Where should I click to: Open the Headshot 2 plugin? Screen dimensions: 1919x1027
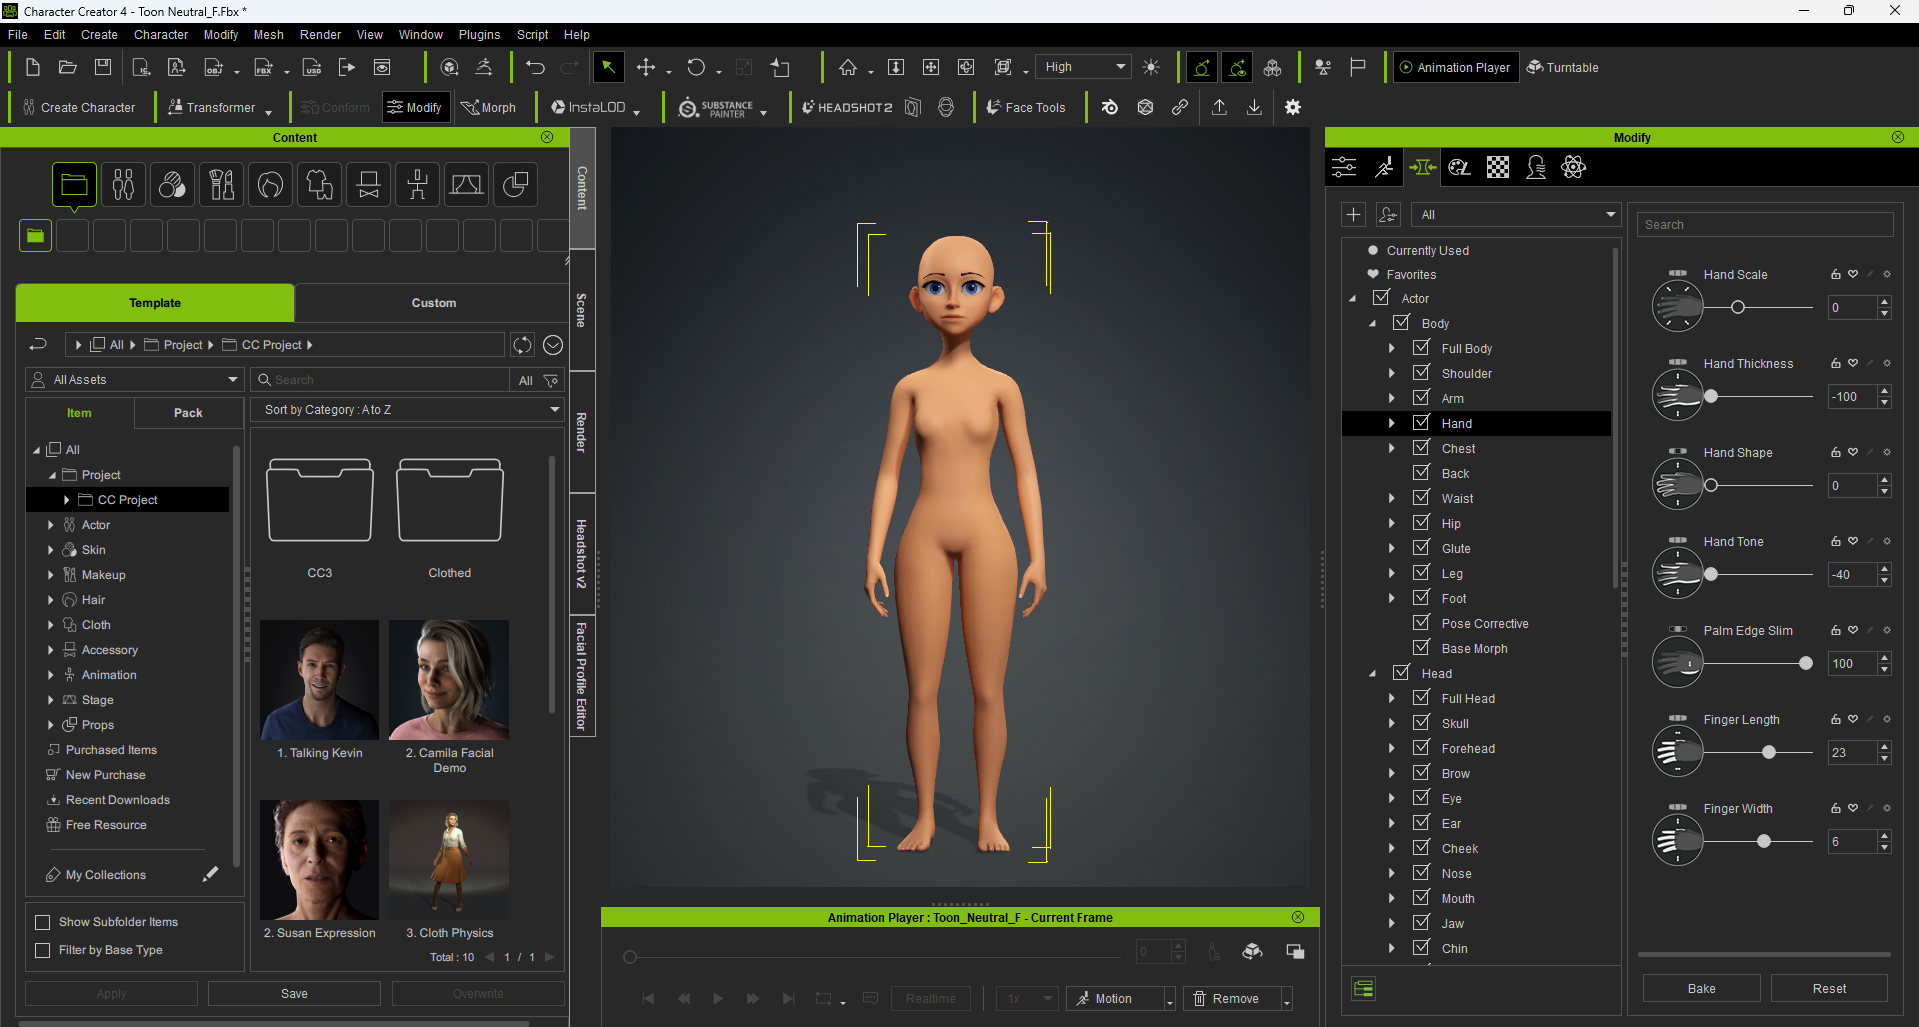click(847, 107)
